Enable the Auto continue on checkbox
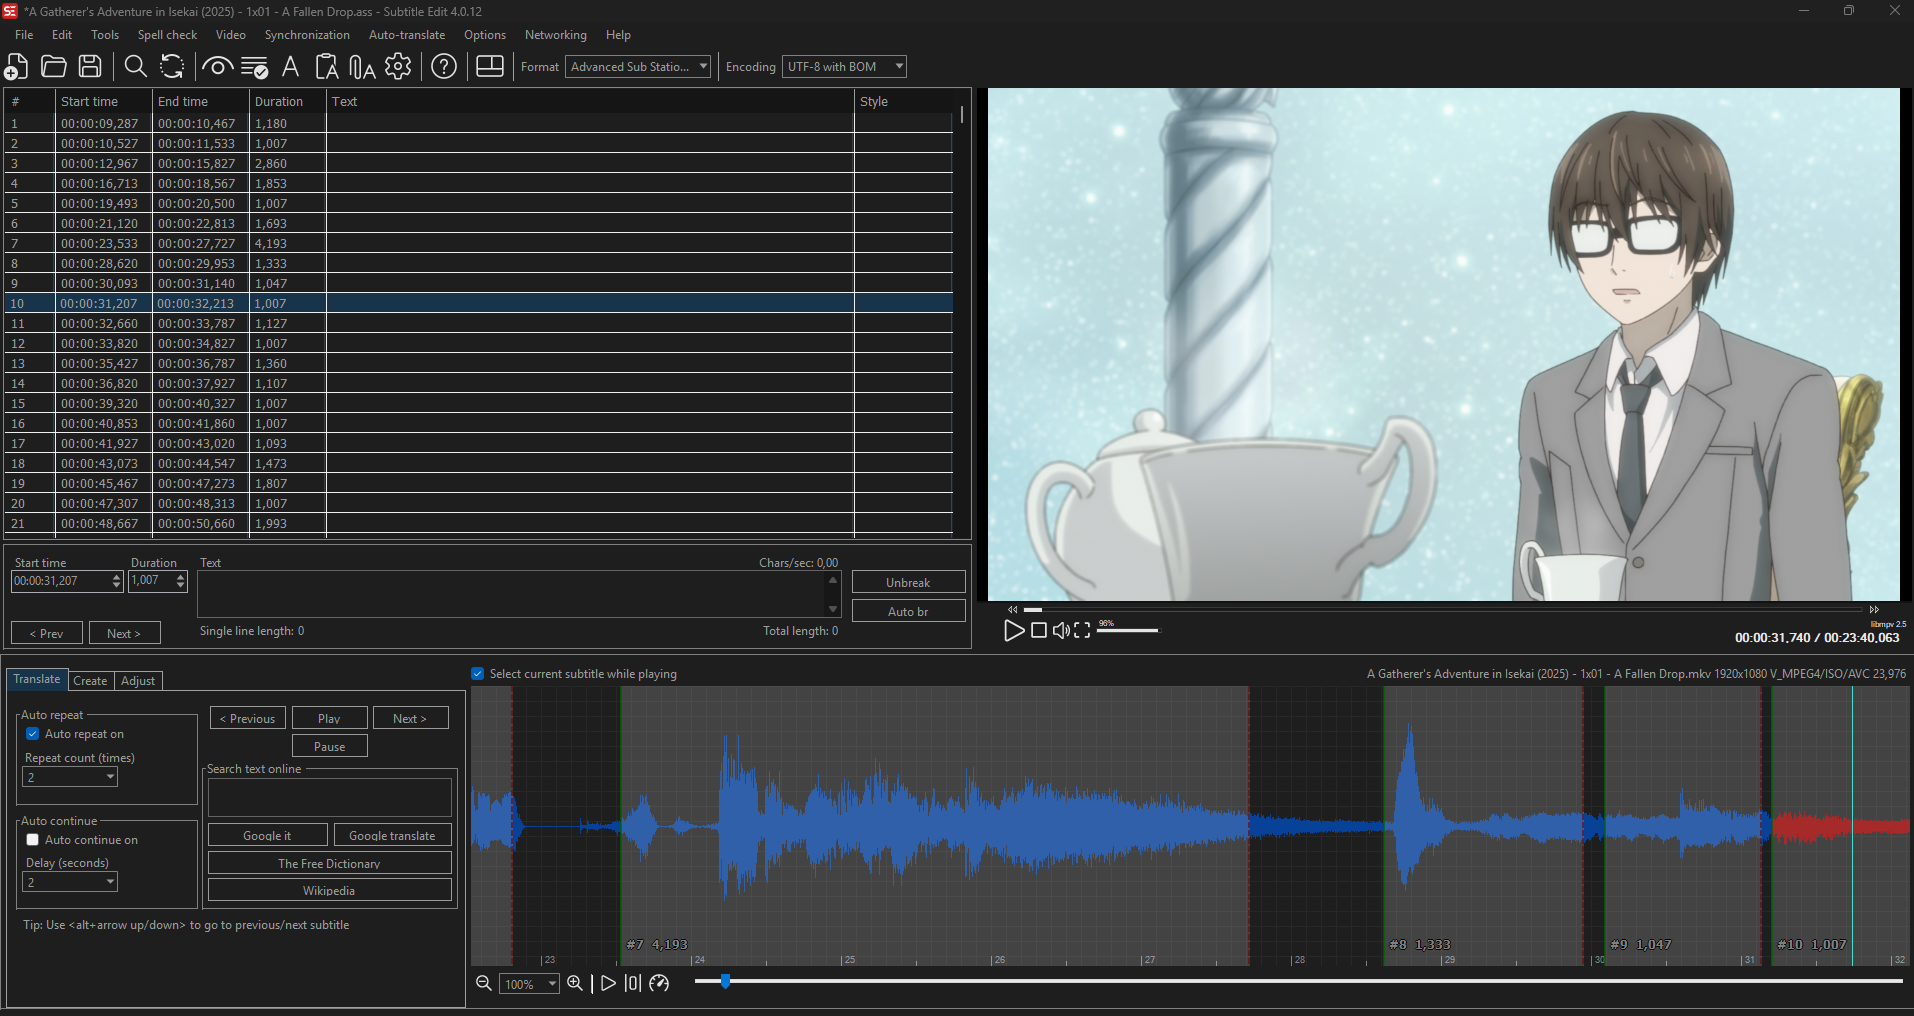The image size is (1914, 1016). coord(33,840)
